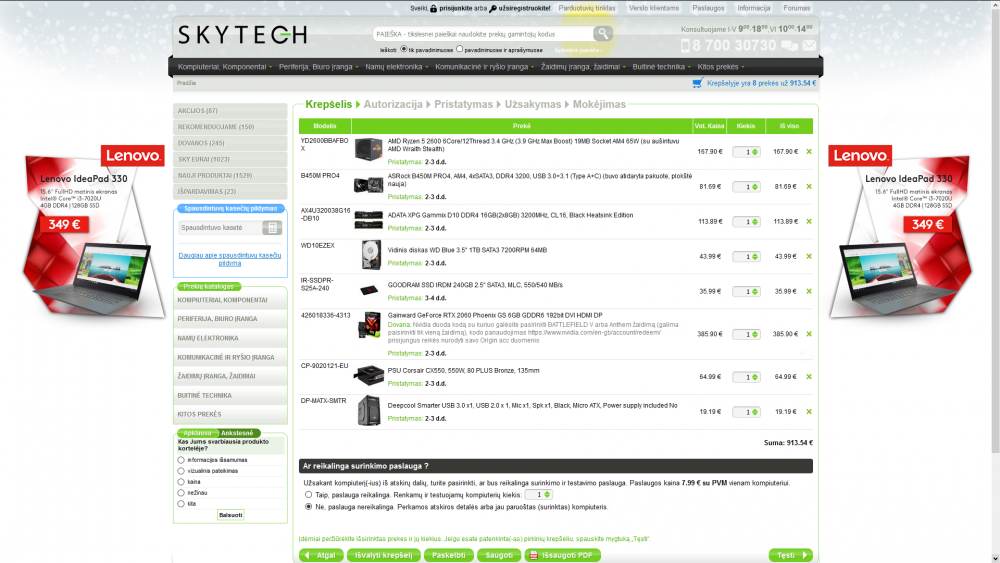This screenshot has width=1000, height=563.
Task: Remove ASRock B450M PRO4 from cart
Action: (809, 187)
